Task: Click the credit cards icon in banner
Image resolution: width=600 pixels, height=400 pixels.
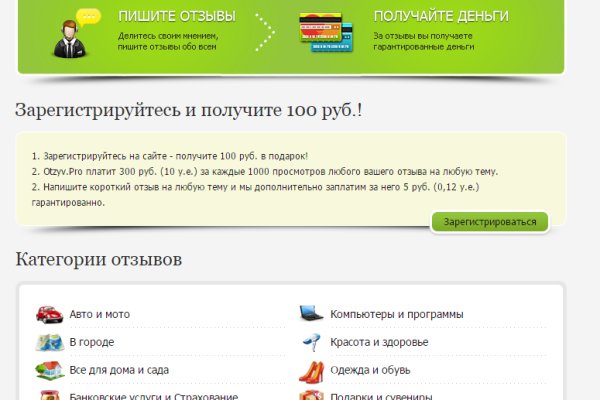Action: coord(322,34)
